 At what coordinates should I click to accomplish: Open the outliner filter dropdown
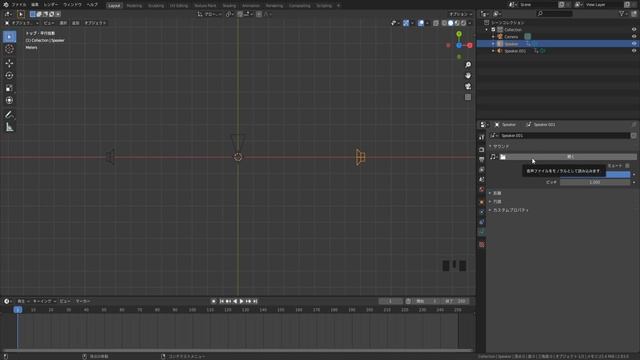coord(624,13)
